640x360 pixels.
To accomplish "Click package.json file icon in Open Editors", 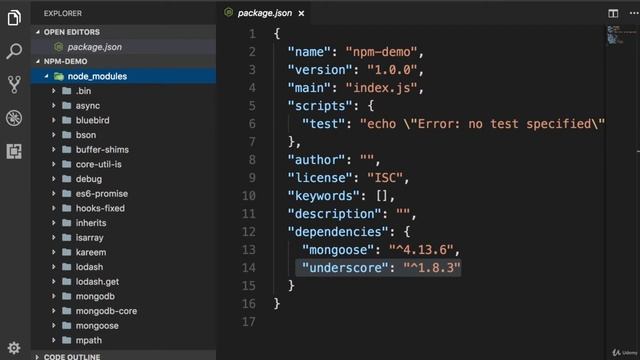I will [59, 47].
